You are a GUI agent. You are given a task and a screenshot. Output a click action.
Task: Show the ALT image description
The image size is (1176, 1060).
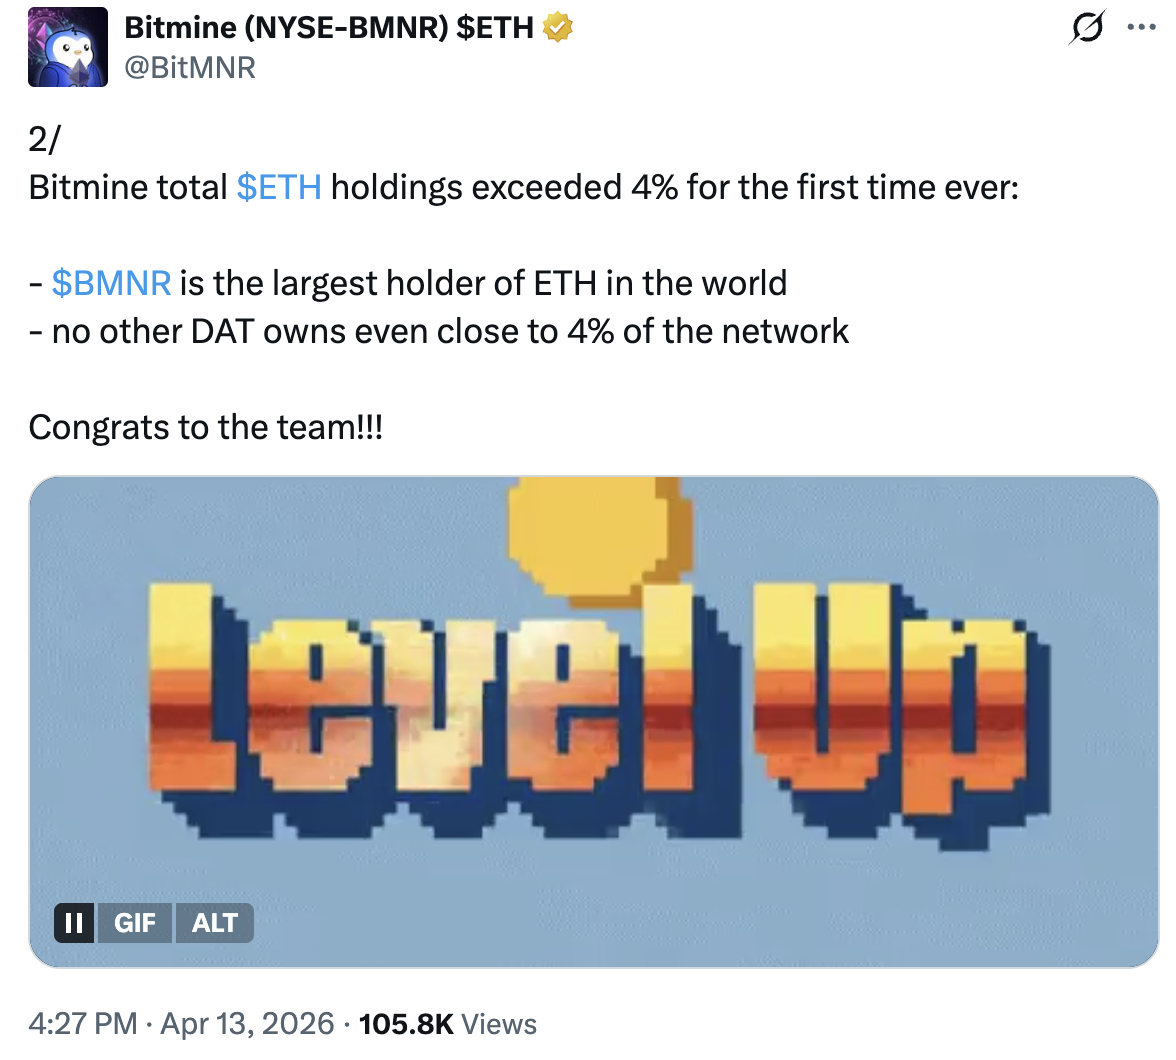point(214,922)
